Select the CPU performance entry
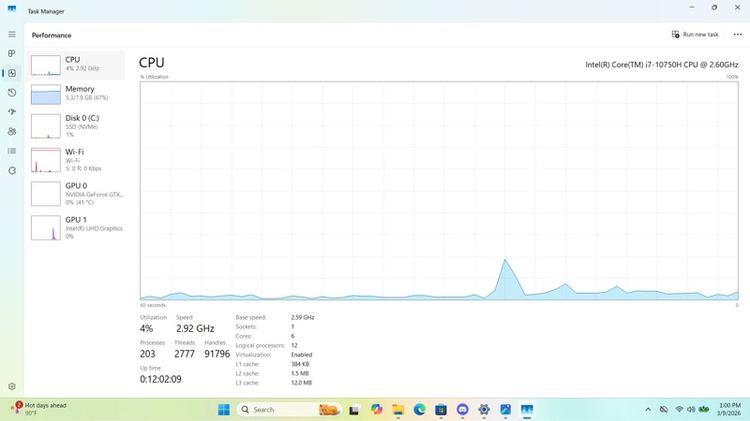The image size is (750, 421). click(x=77, y=65)
